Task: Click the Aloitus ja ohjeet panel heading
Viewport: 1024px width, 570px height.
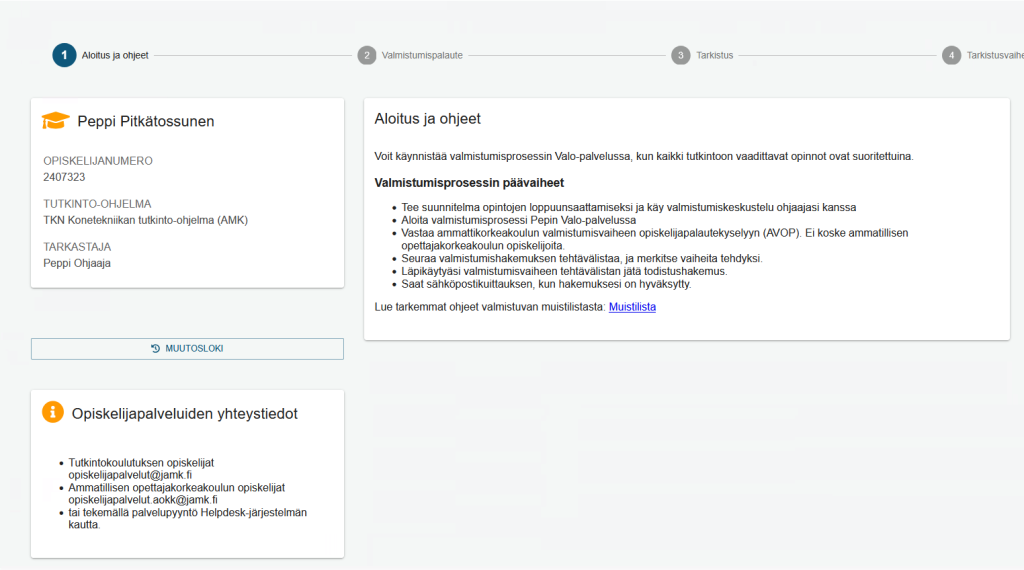Action: coord(427,119)
